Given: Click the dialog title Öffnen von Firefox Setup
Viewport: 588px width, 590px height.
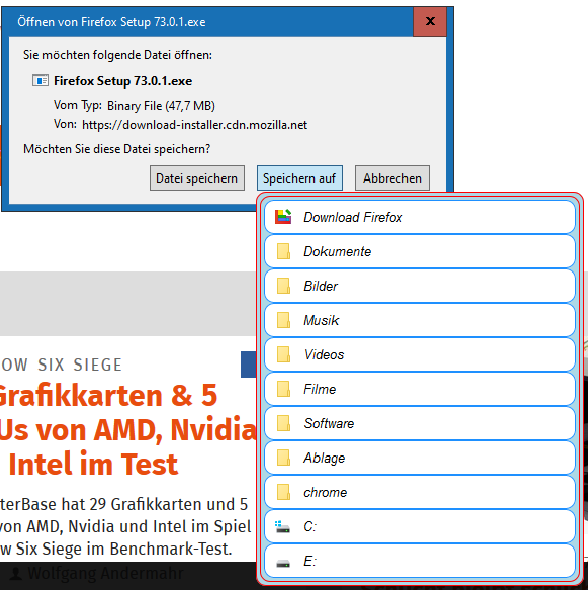Looking at the screenshot, I should 111,22.
